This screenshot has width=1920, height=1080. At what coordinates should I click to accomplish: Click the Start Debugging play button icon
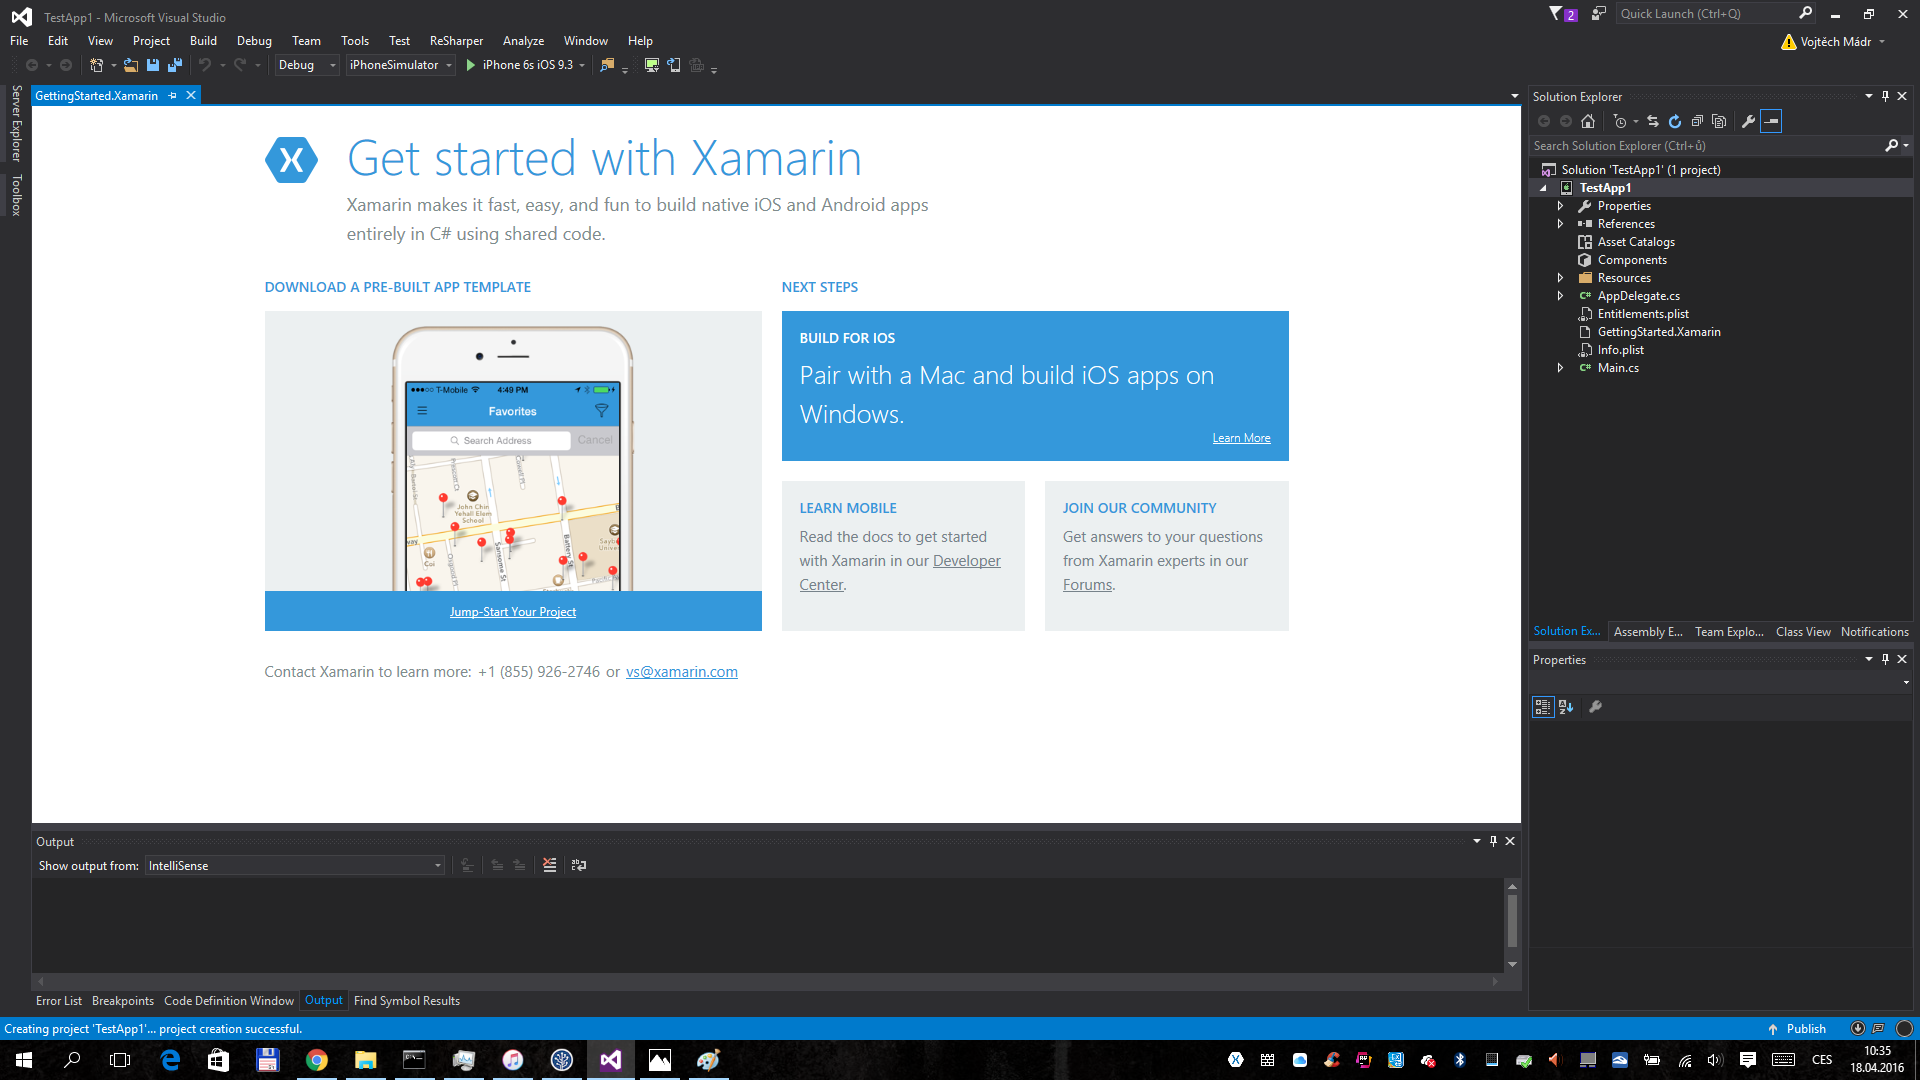pyautogui.click(x=471, y=65)
